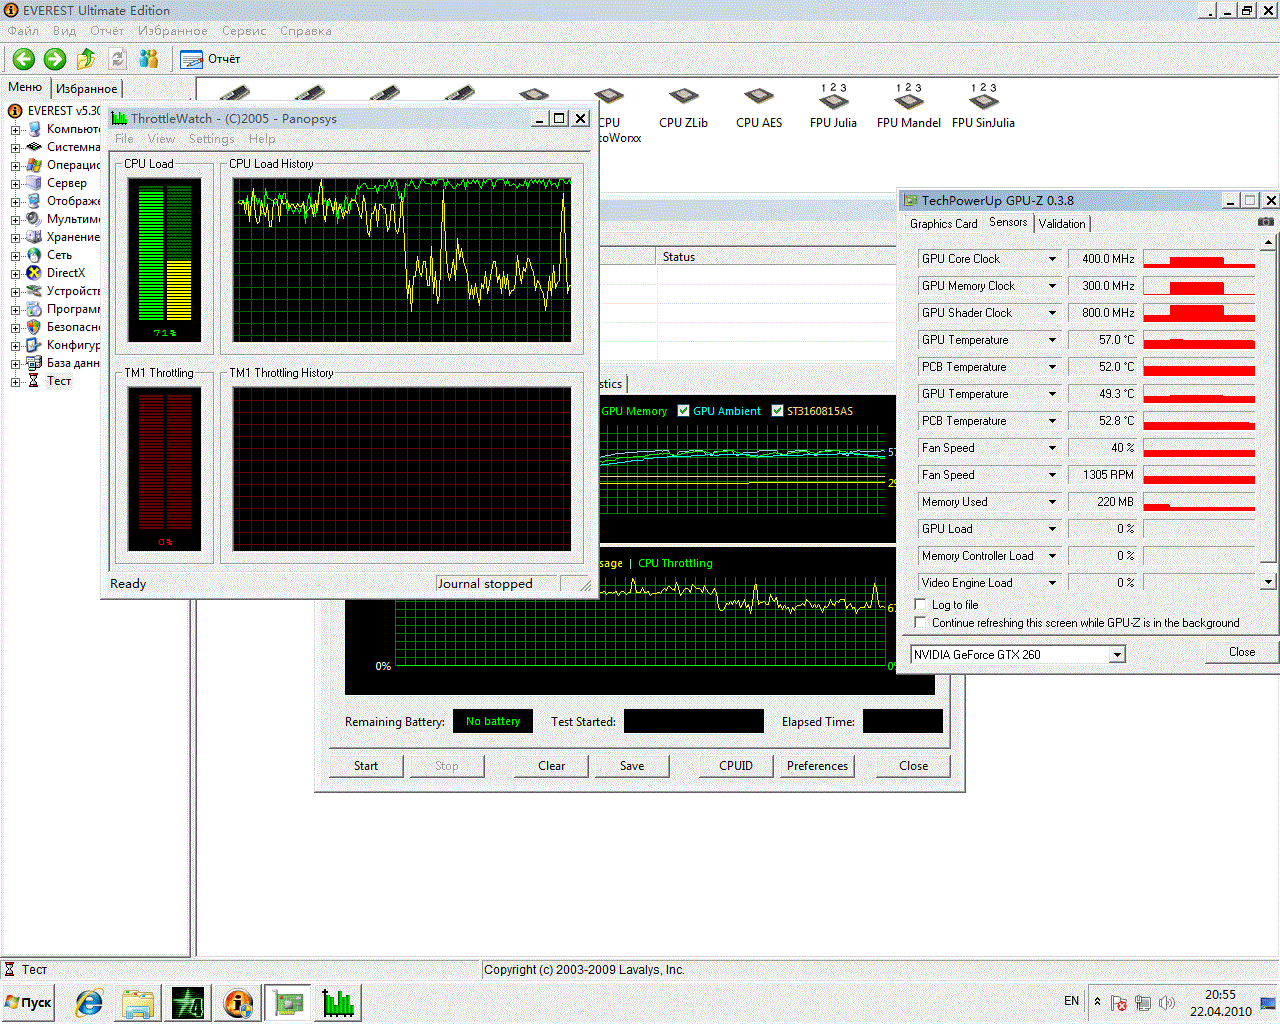Click the Close button in GPU-Z
The height and width of the screenshot is (1024, 1280).
(x=1242, y=652)
